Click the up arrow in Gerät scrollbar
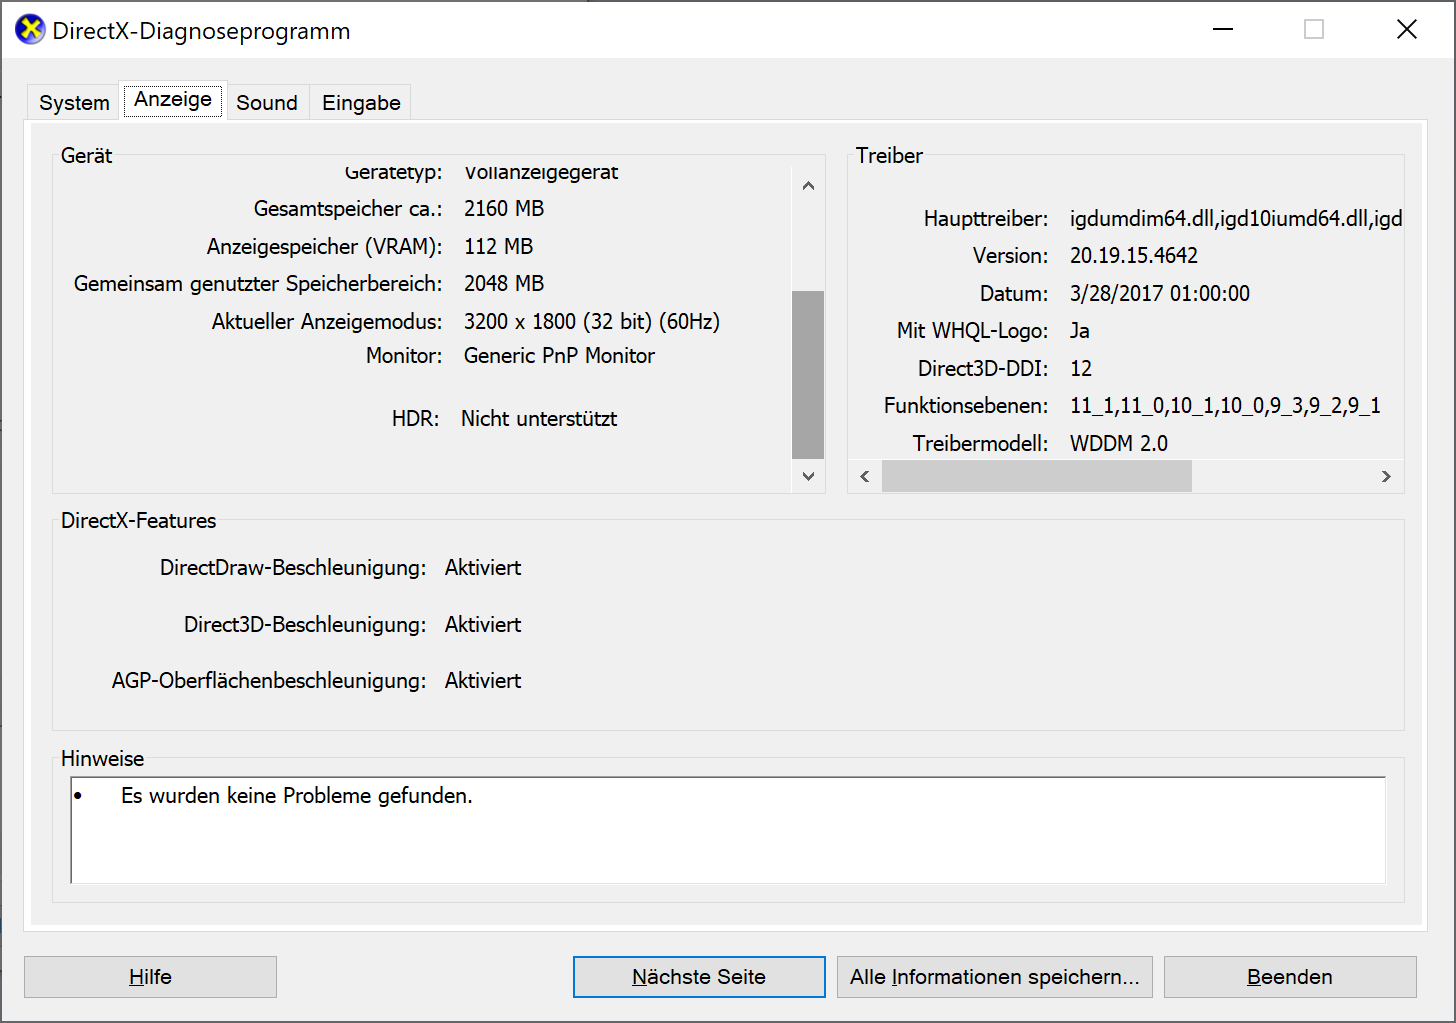1456x1023 pixels. (808, 186)
